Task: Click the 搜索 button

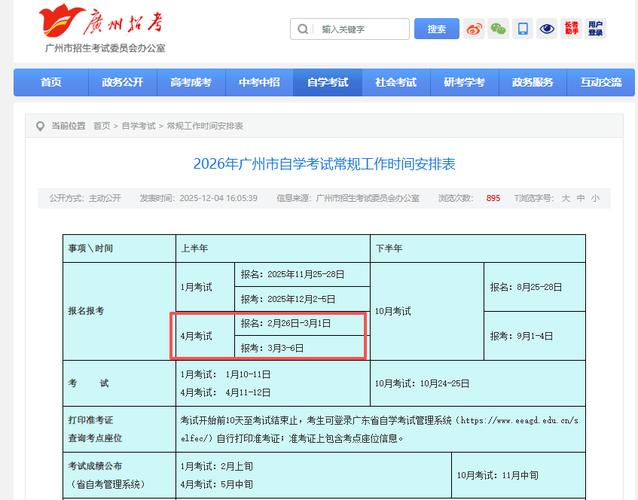Action: (x=437, y=29)
